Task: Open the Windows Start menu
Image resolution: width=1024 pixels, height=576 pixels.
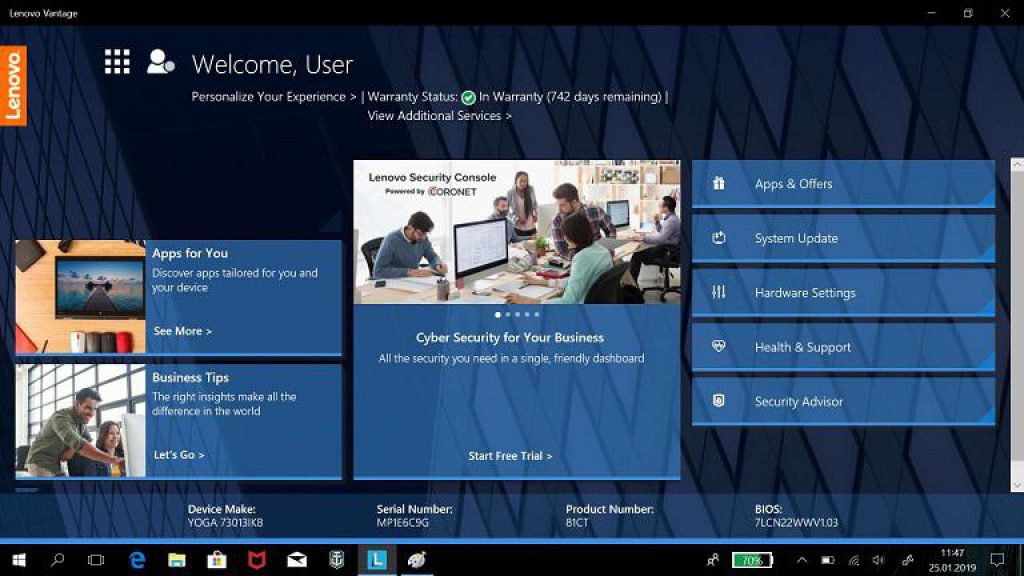Action: click(19, 560)
